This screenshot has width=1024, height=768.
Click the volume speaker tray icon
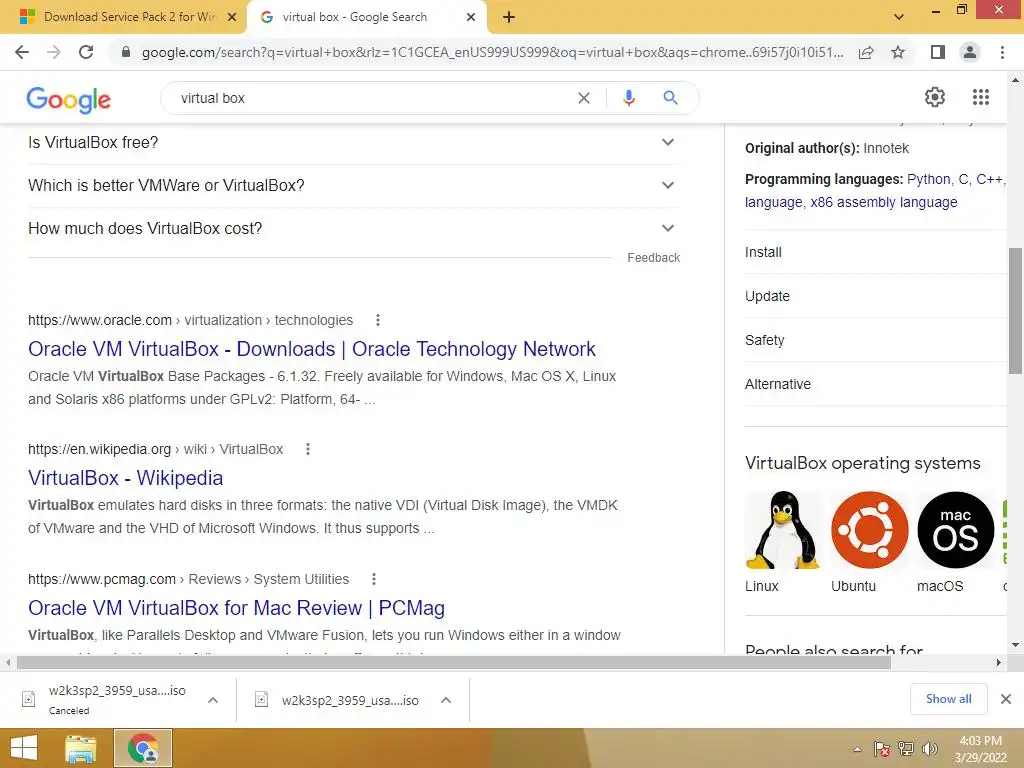929,749
